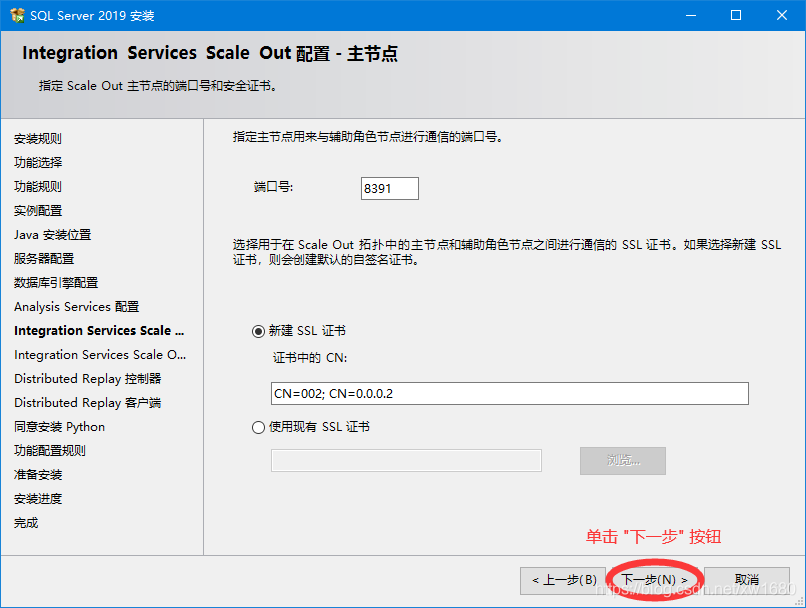This screenshot has height=608, width=806.
Task: Close the SQL Server 2019 setup window
Action: [x=782, y=15]
